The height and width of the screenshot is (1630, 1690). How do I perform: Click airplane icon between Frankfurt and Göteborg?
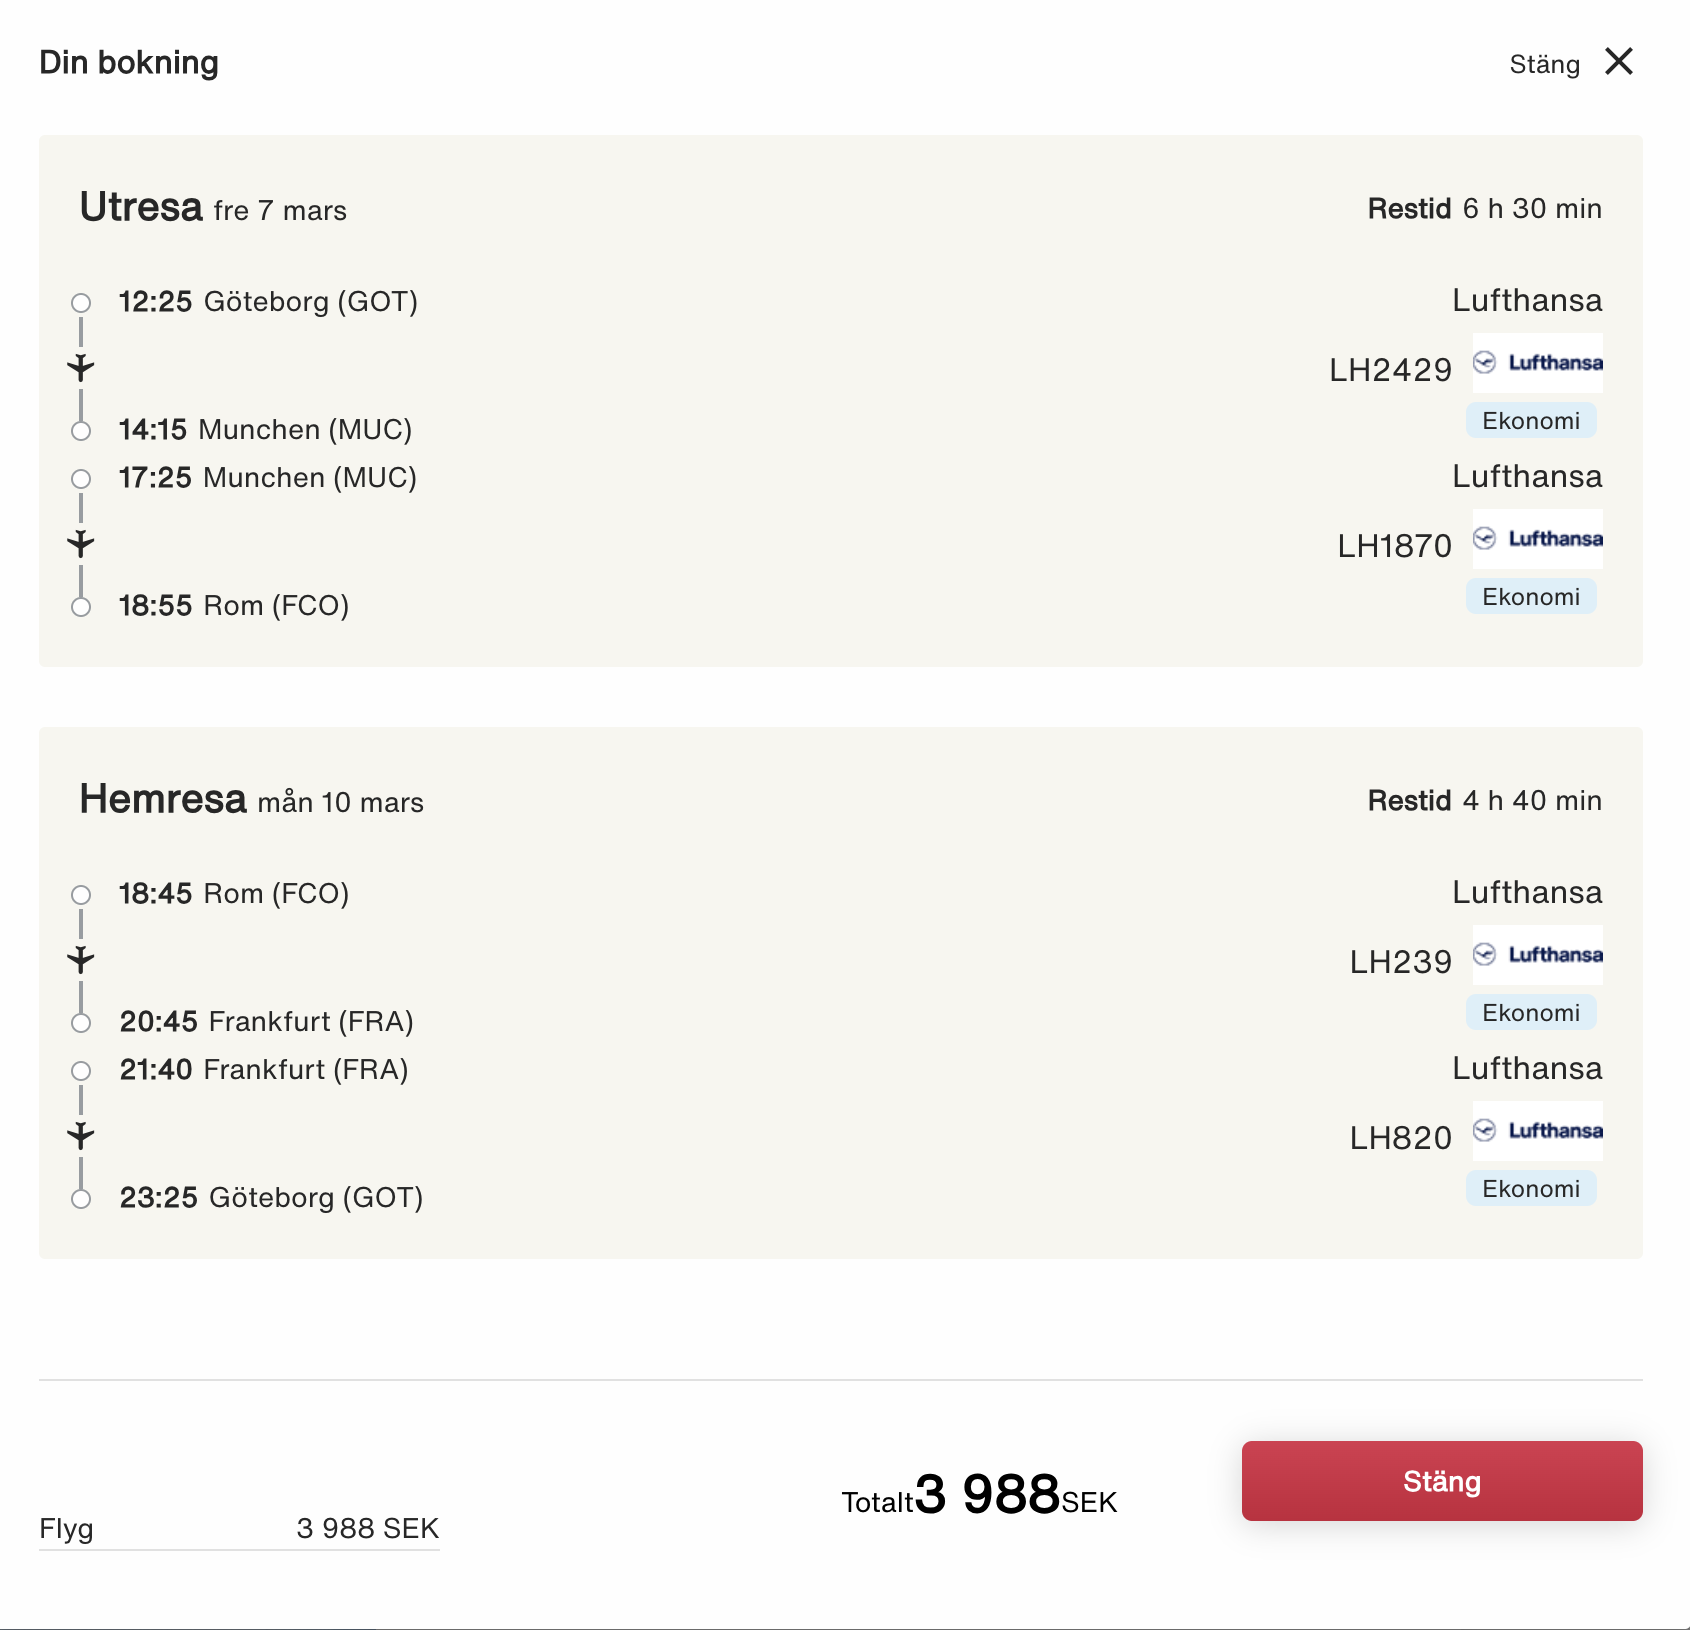tap(81, 1135)
